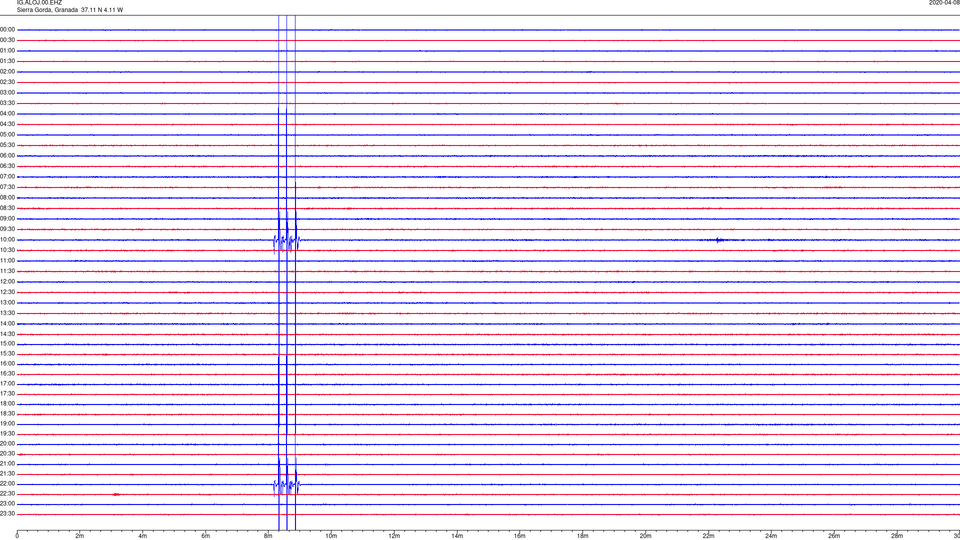Select the 20:00 time label
This screenshot has width=960, height=540.
7,443
